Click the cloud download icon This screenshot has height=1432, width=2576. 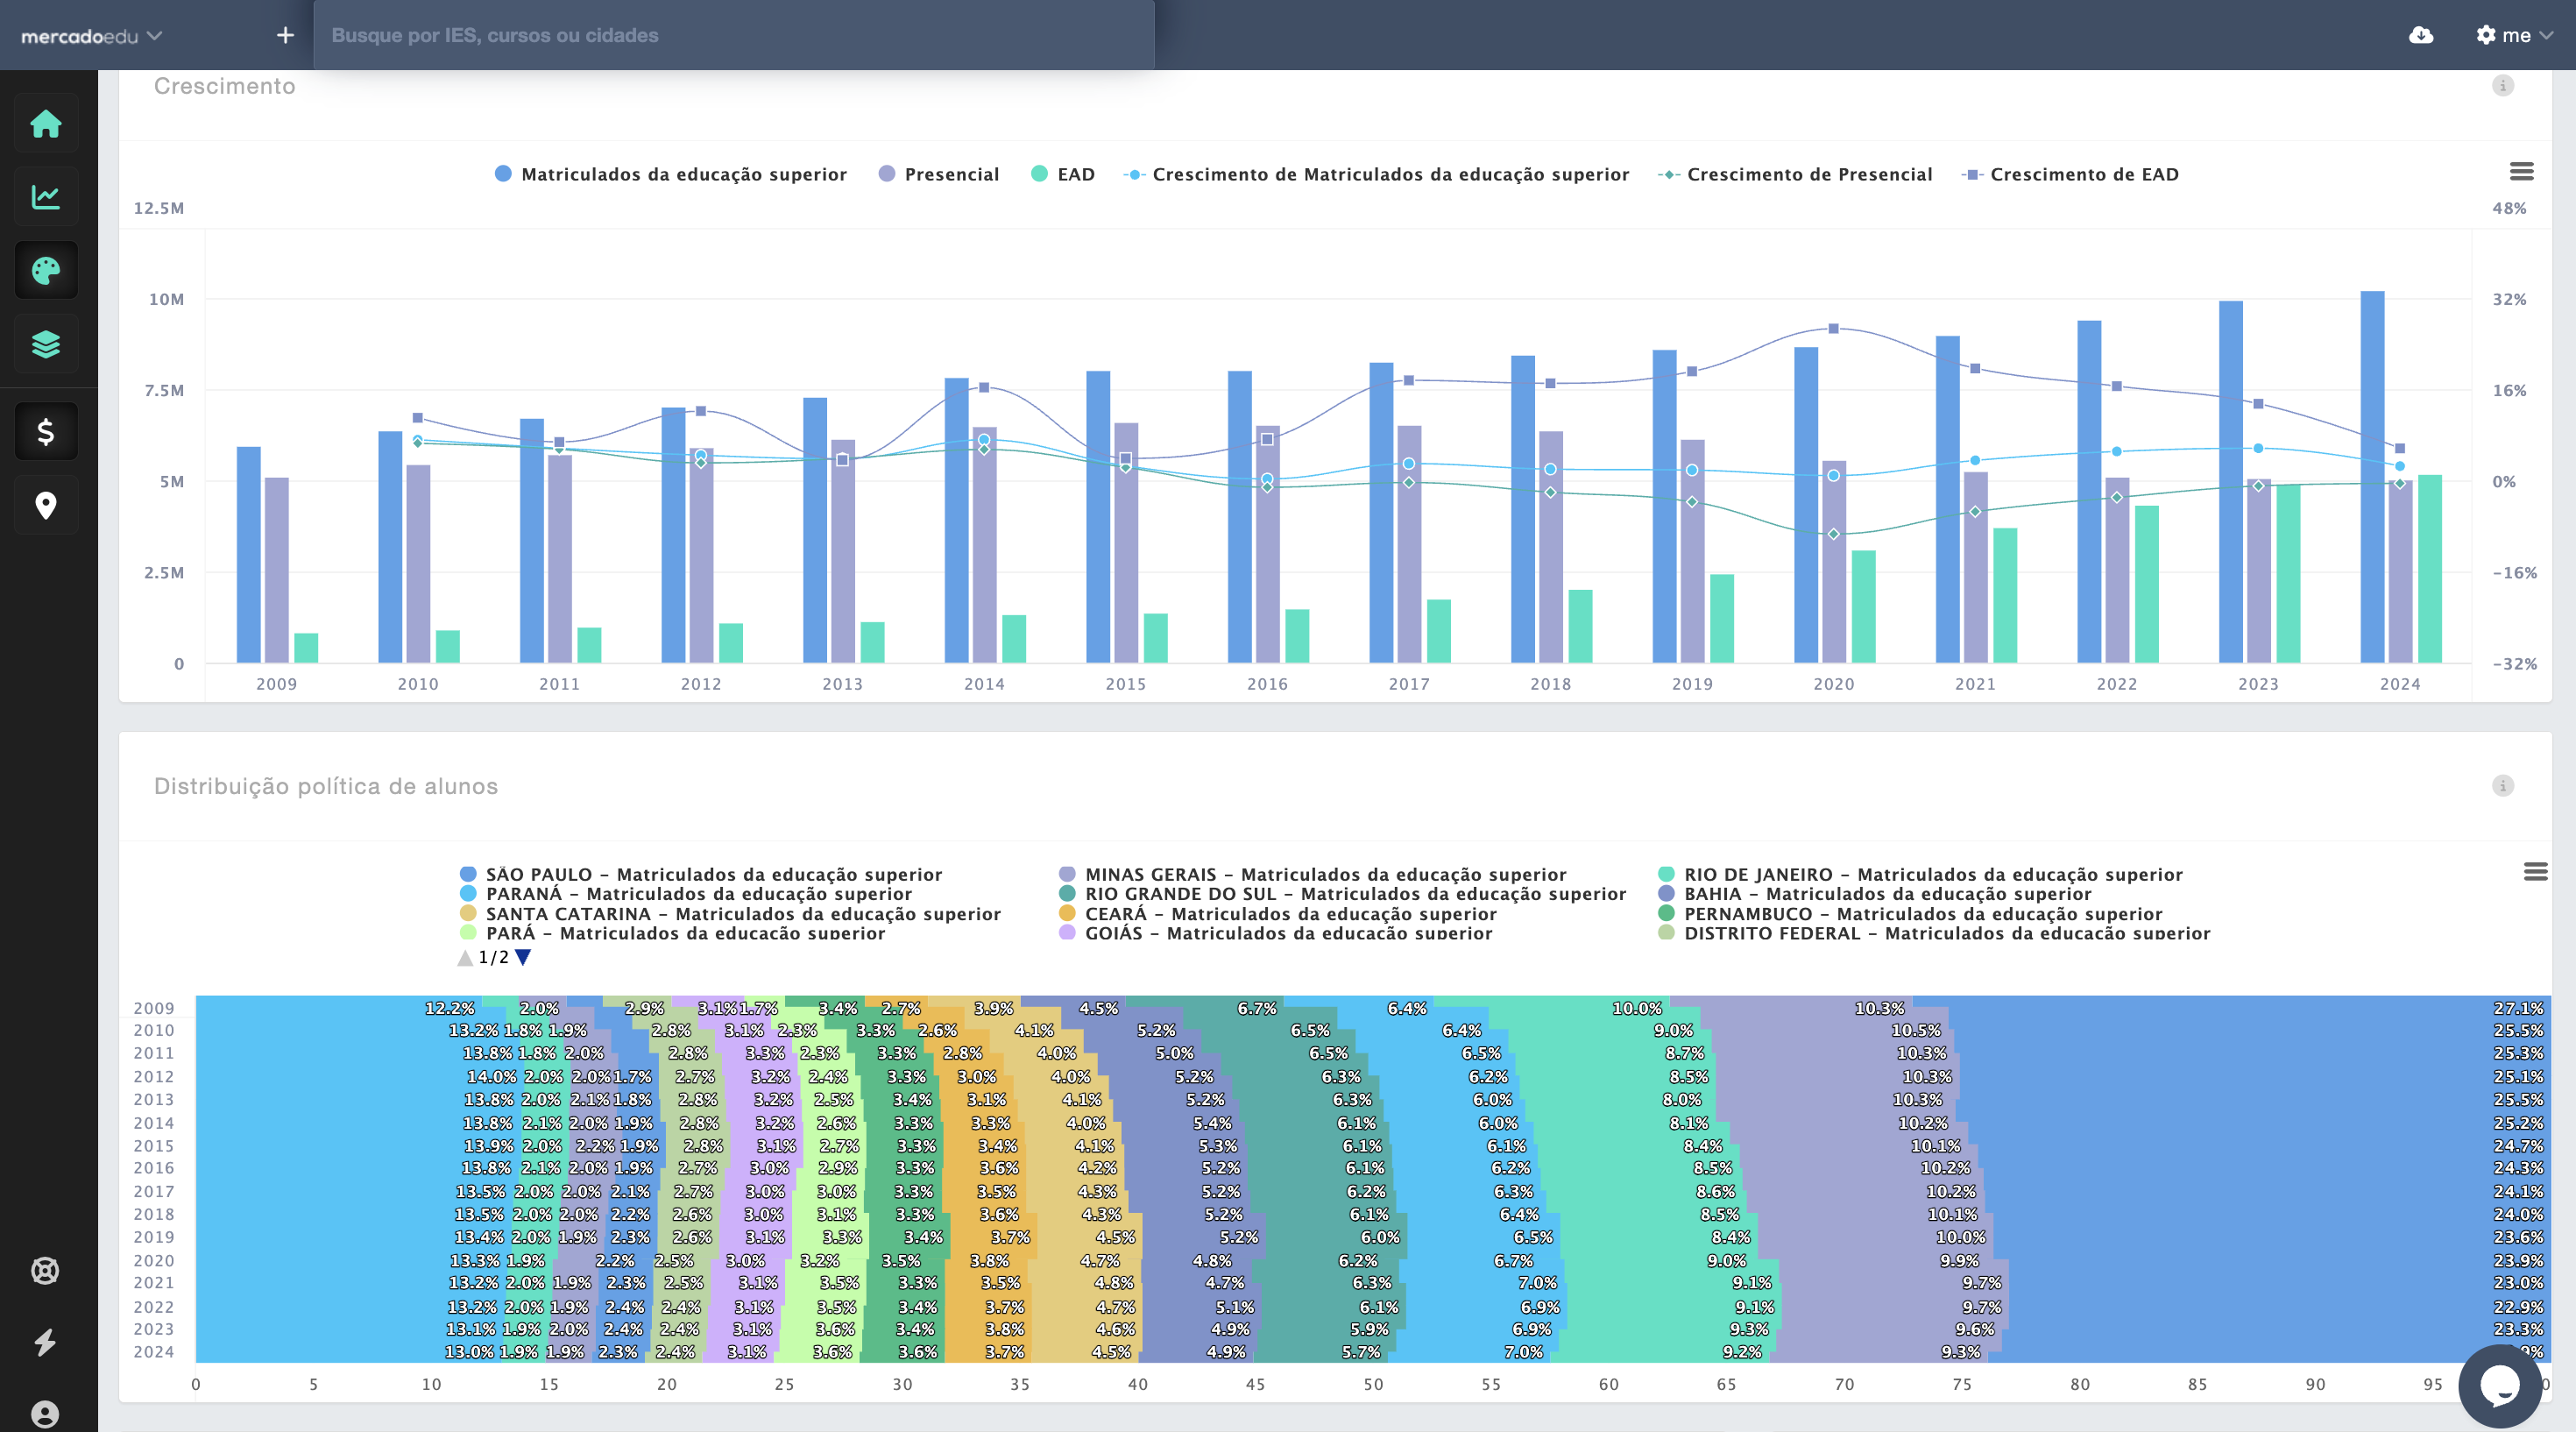(x=2421, y=35)
